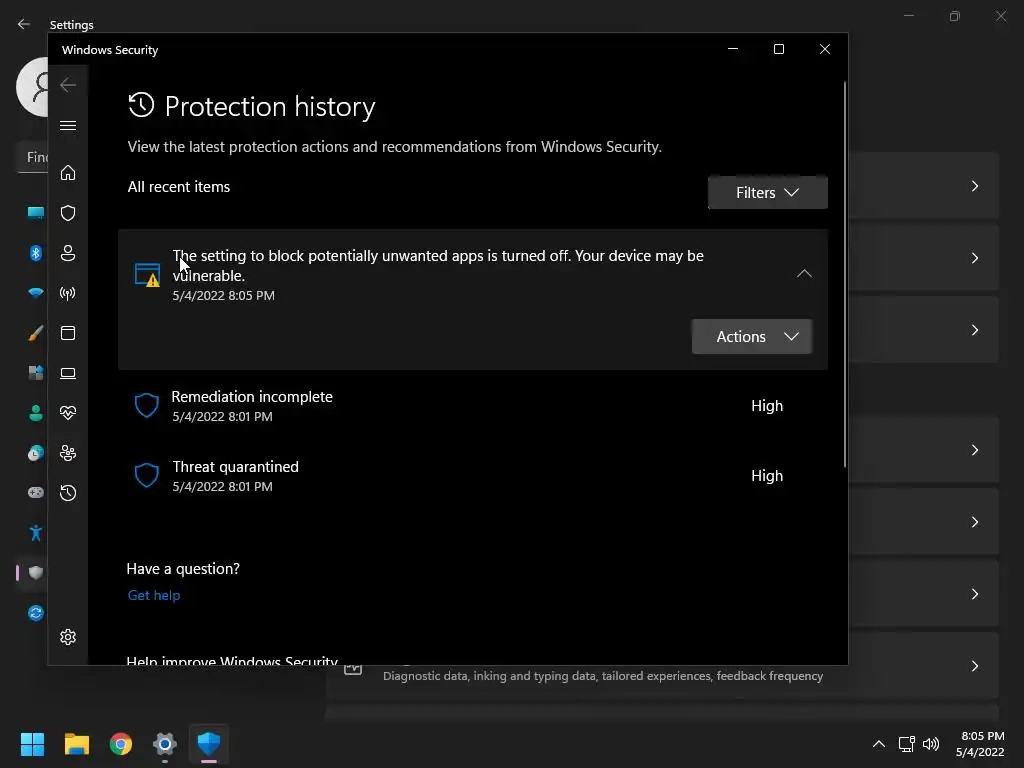The height and width of the screenshot is (768, 1024).
Task: Click the unwanted apps warning icon
Action: [147, 275]
